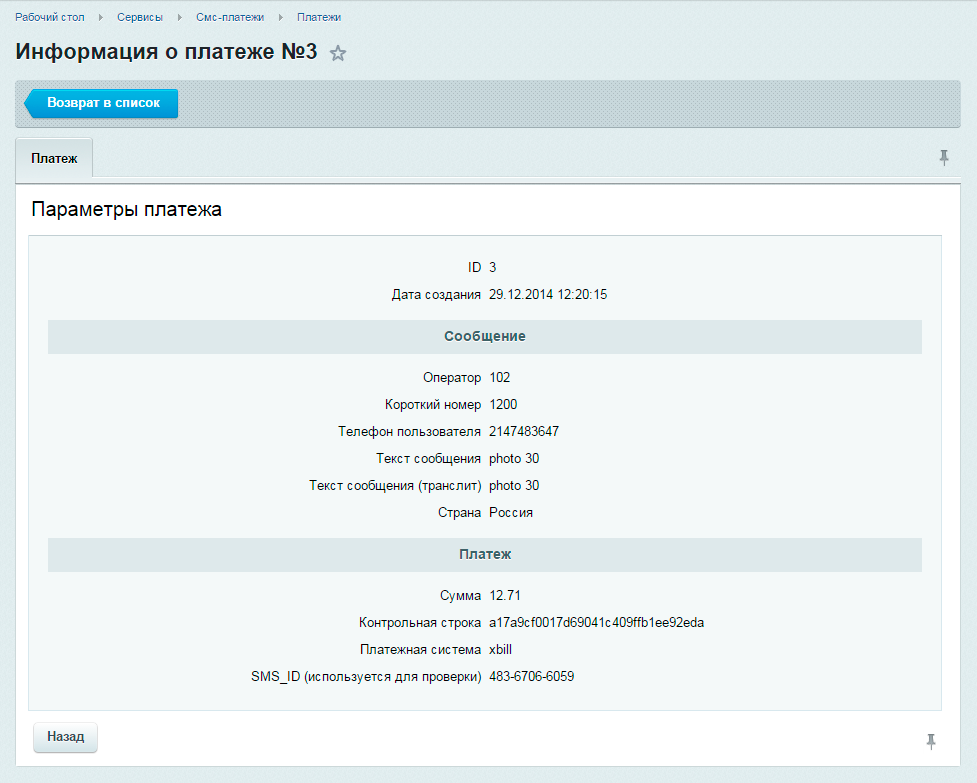This screenshot has width=977, height=783.
Task: Click the user phone 2147483647
Action: (x=524, y=432)
